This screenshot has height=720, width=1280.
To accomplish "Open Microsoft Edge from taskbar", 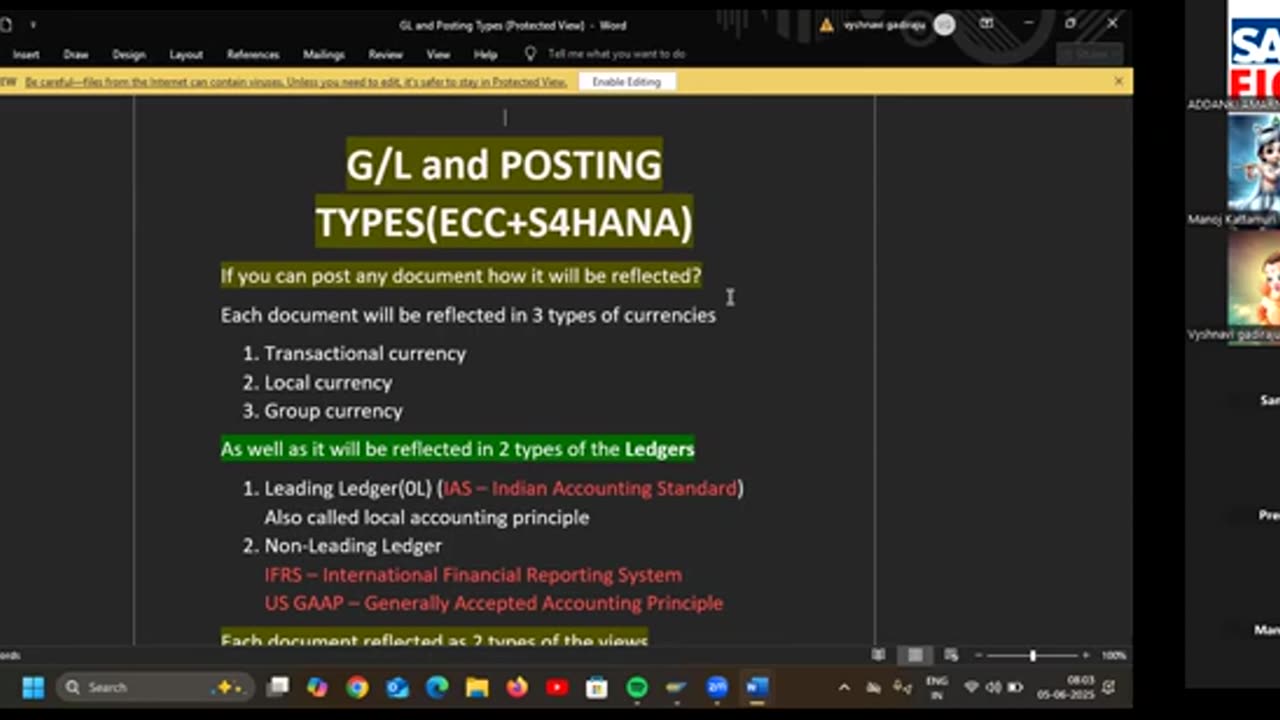I will tap(437, 687).
